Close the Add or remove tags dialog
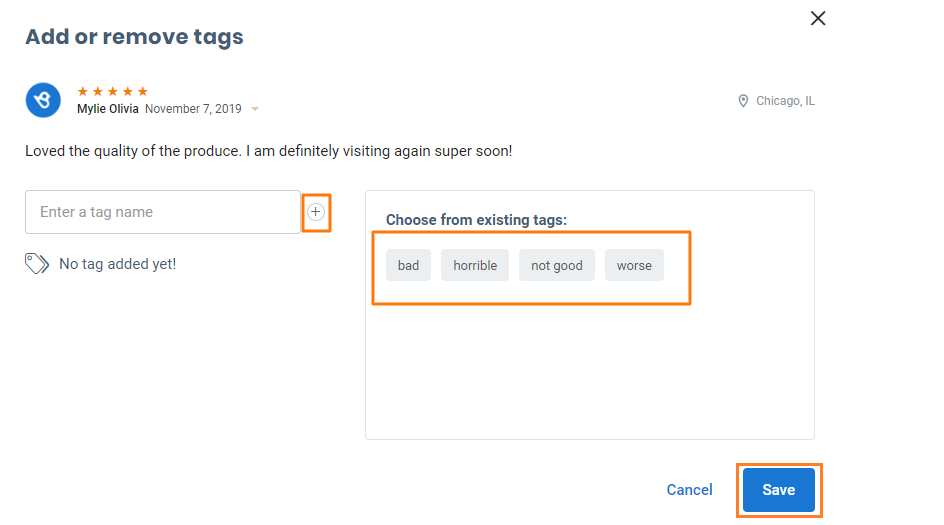Screen dimensions: 944x525 tap(818, 18)
